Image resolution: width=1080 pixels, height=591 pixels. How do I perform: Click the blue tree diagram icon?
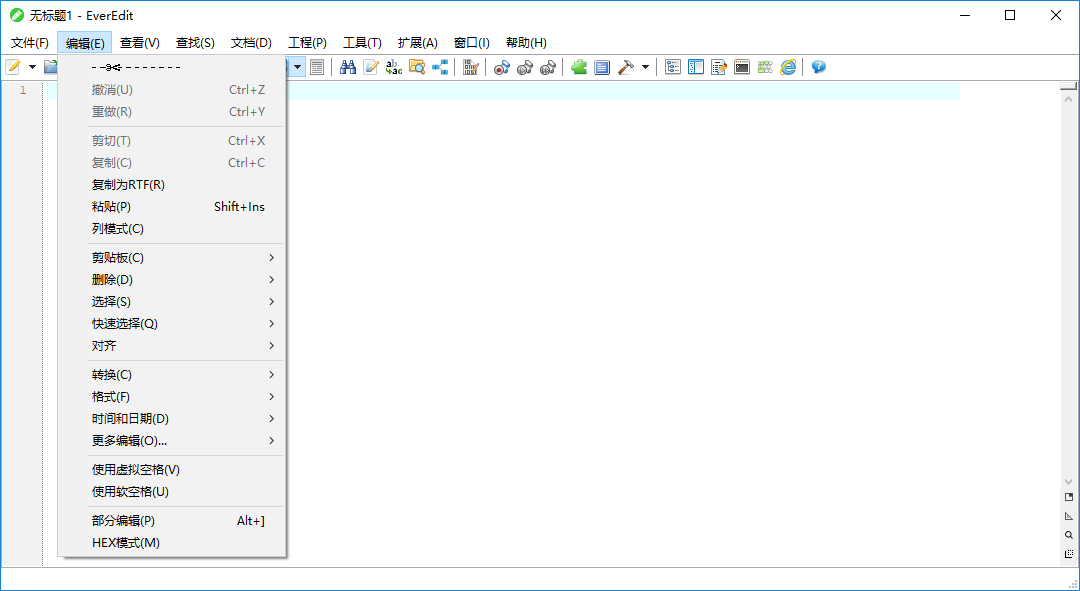point(440,67)
